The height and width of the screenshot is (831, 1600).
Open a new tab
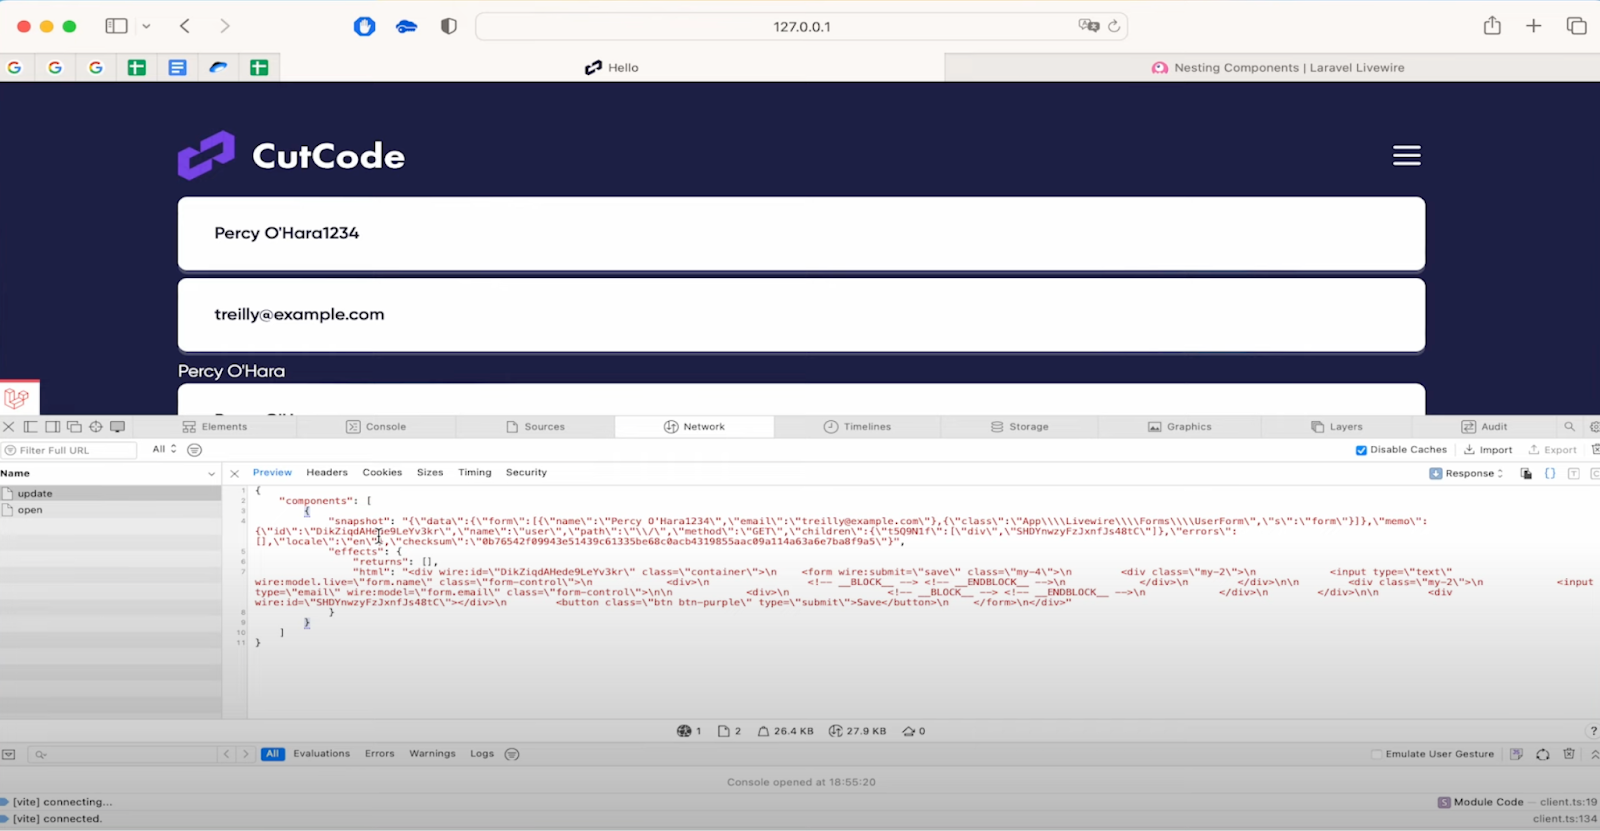click(1533, 26)
